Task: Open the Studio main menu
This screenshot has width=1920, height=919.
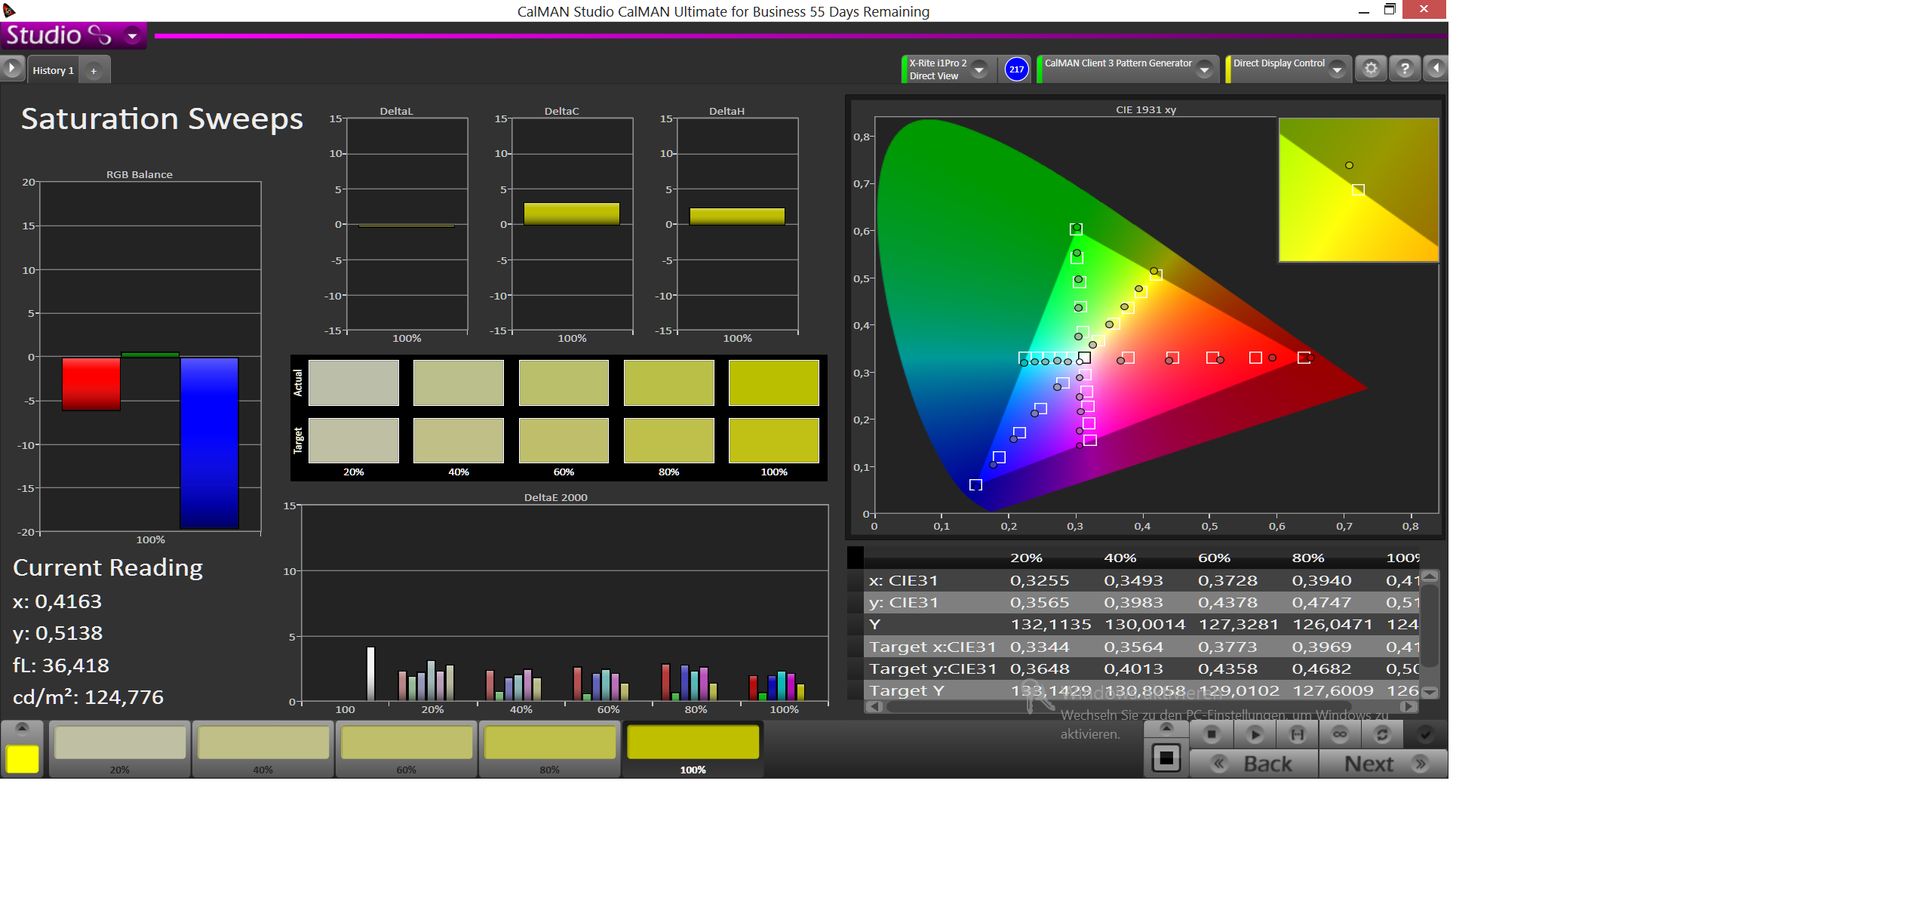Action: tap(132, 36)
